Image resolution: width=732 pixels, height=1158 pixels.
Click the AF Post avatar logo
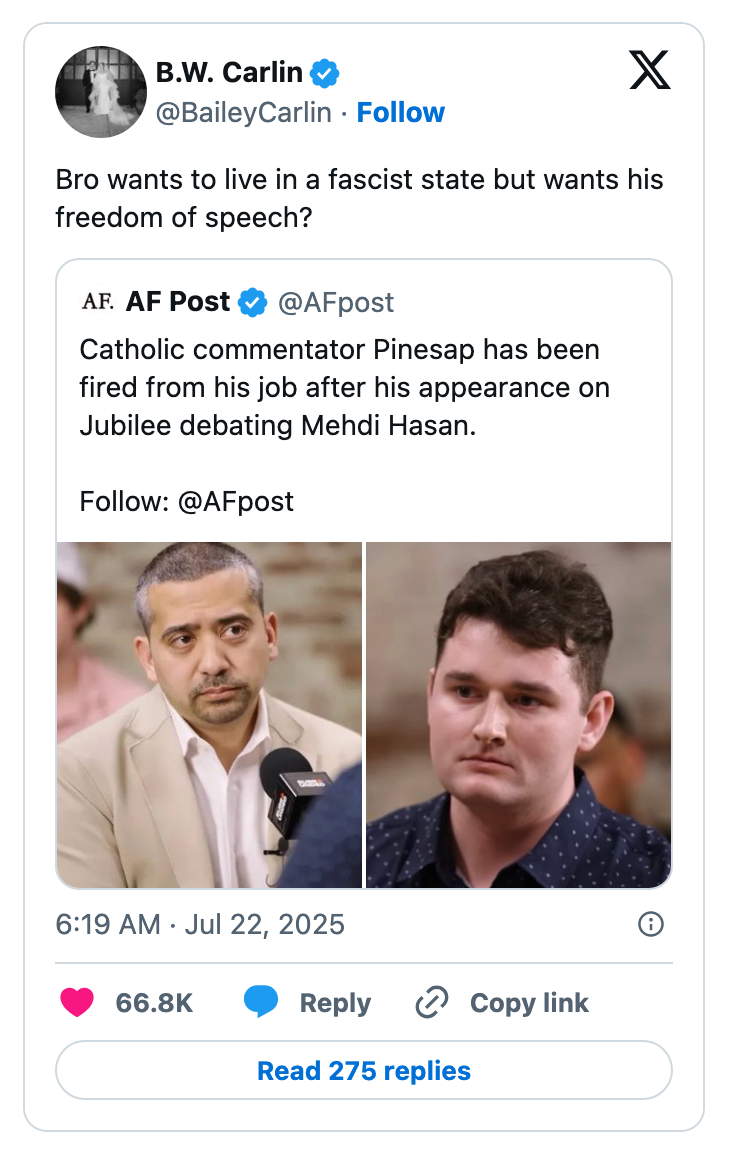click(97, 302)
